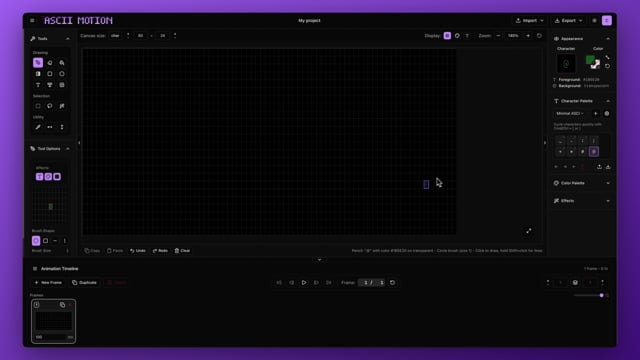Select the Eyedropper utility tool
This screenshot has width=640, height=360.
38,127
